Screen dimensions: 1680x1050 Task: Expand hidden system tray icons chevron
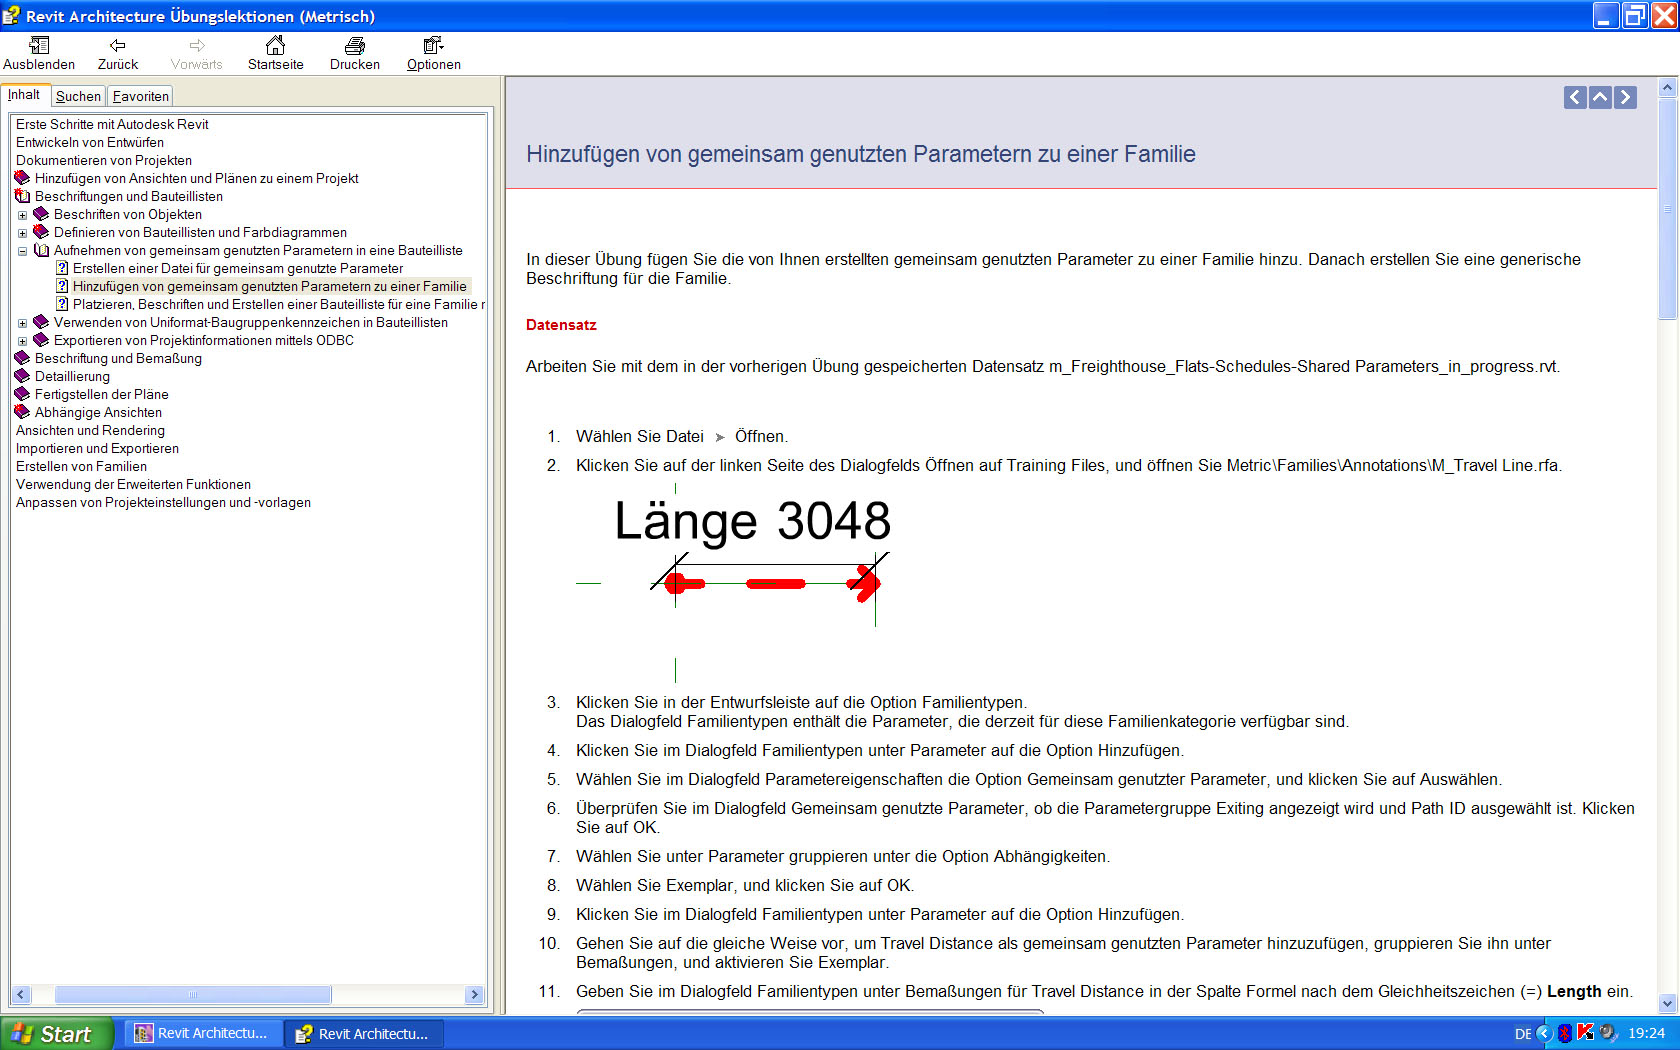(1545, 1033)
